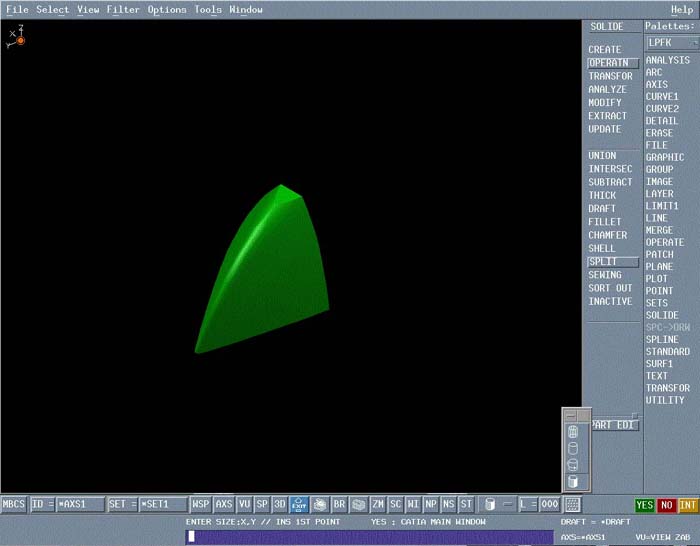Screen dimensions: 700x546
Task: Toggle the NS button in bottom toolbar
Action: click(x=448, y=505)
